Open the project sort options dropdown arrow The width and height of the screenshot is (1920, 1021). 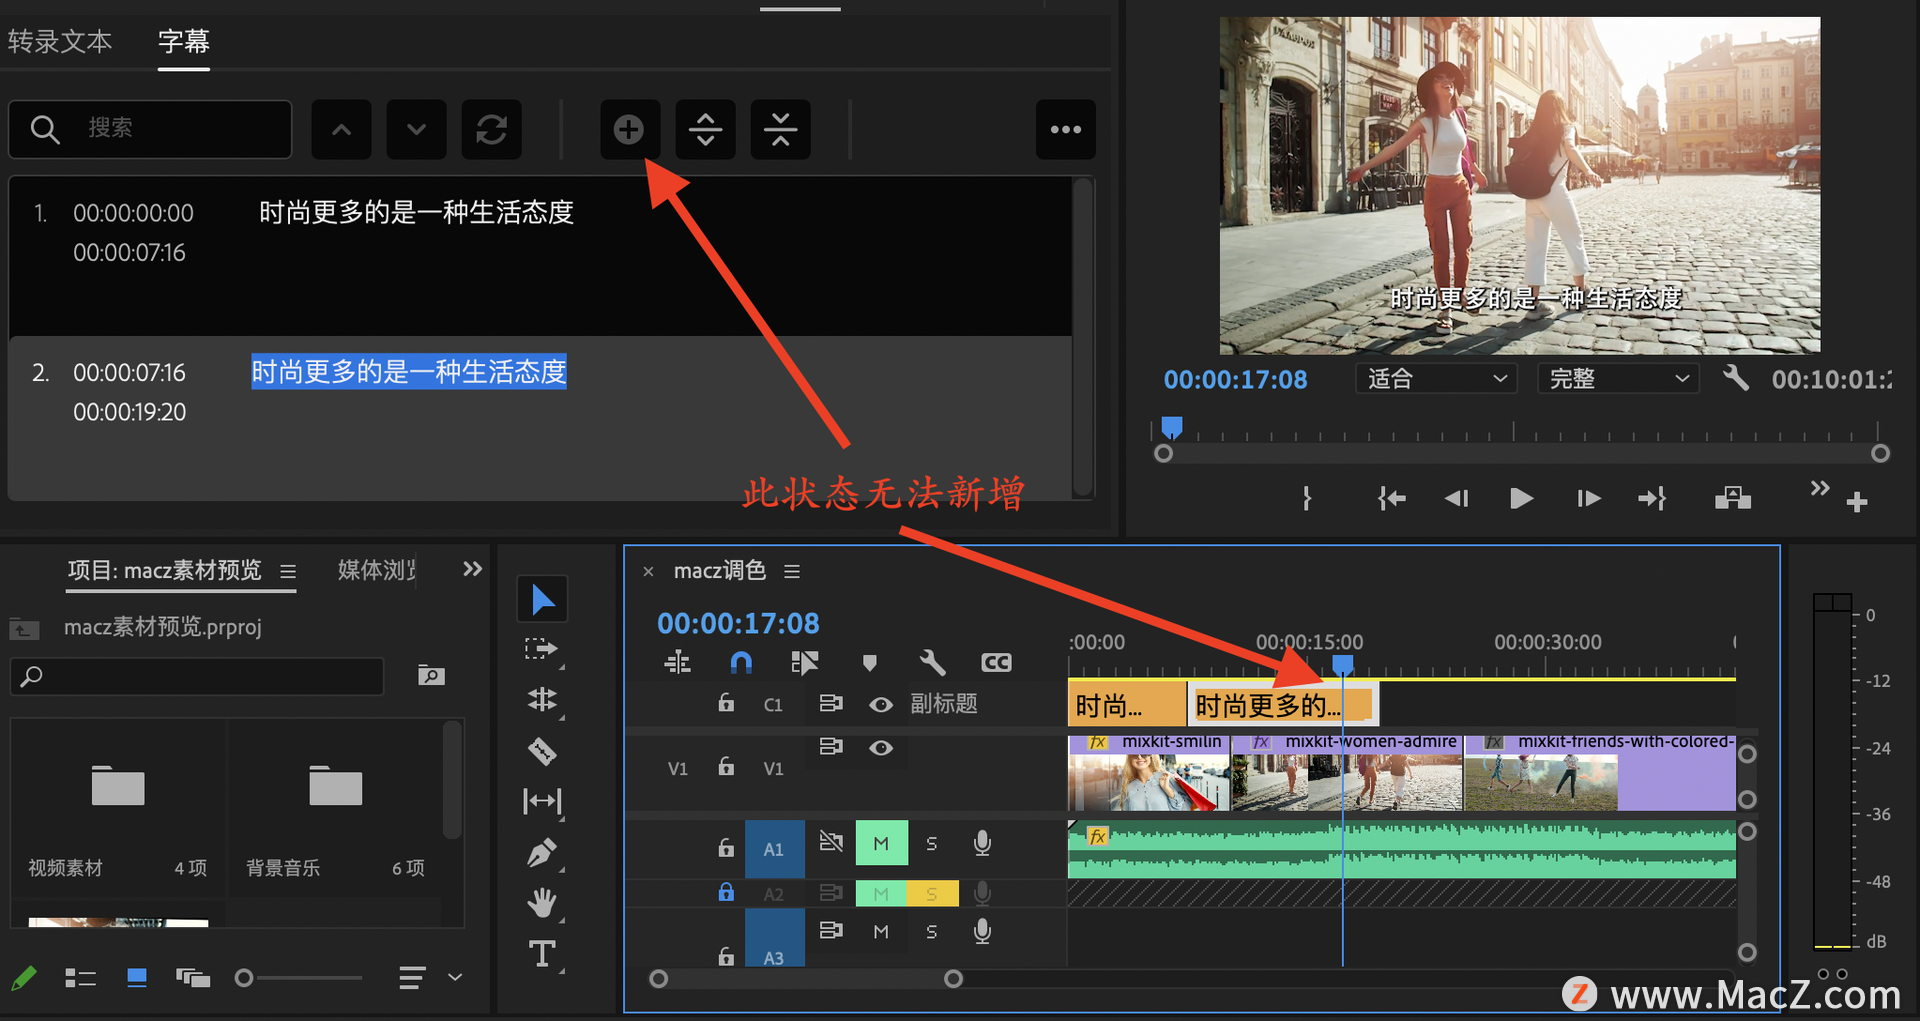coord(455,977)
